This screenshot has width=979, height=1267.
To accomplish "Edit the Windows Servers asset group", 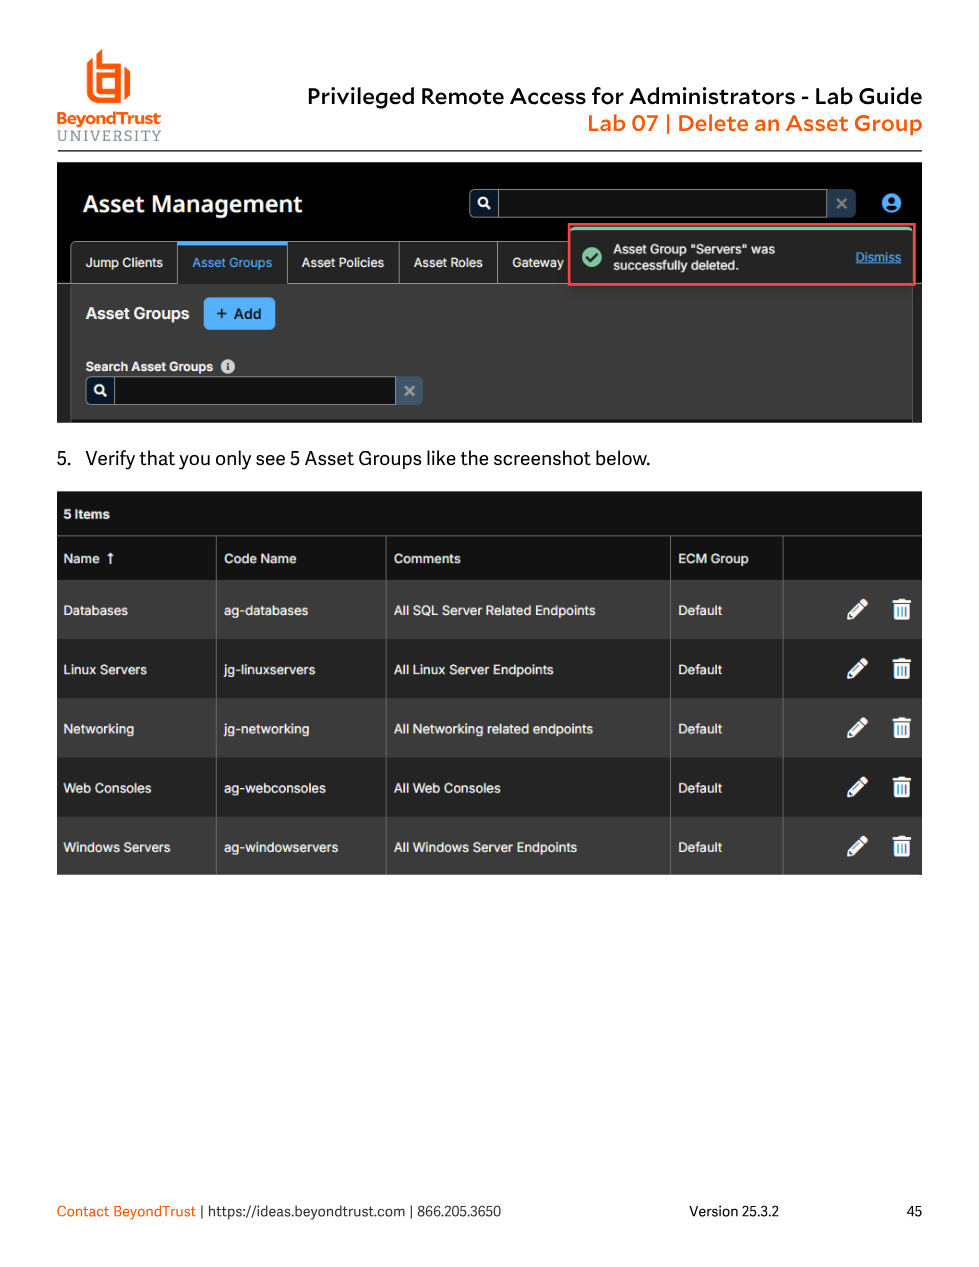I will tap(857, 847).
